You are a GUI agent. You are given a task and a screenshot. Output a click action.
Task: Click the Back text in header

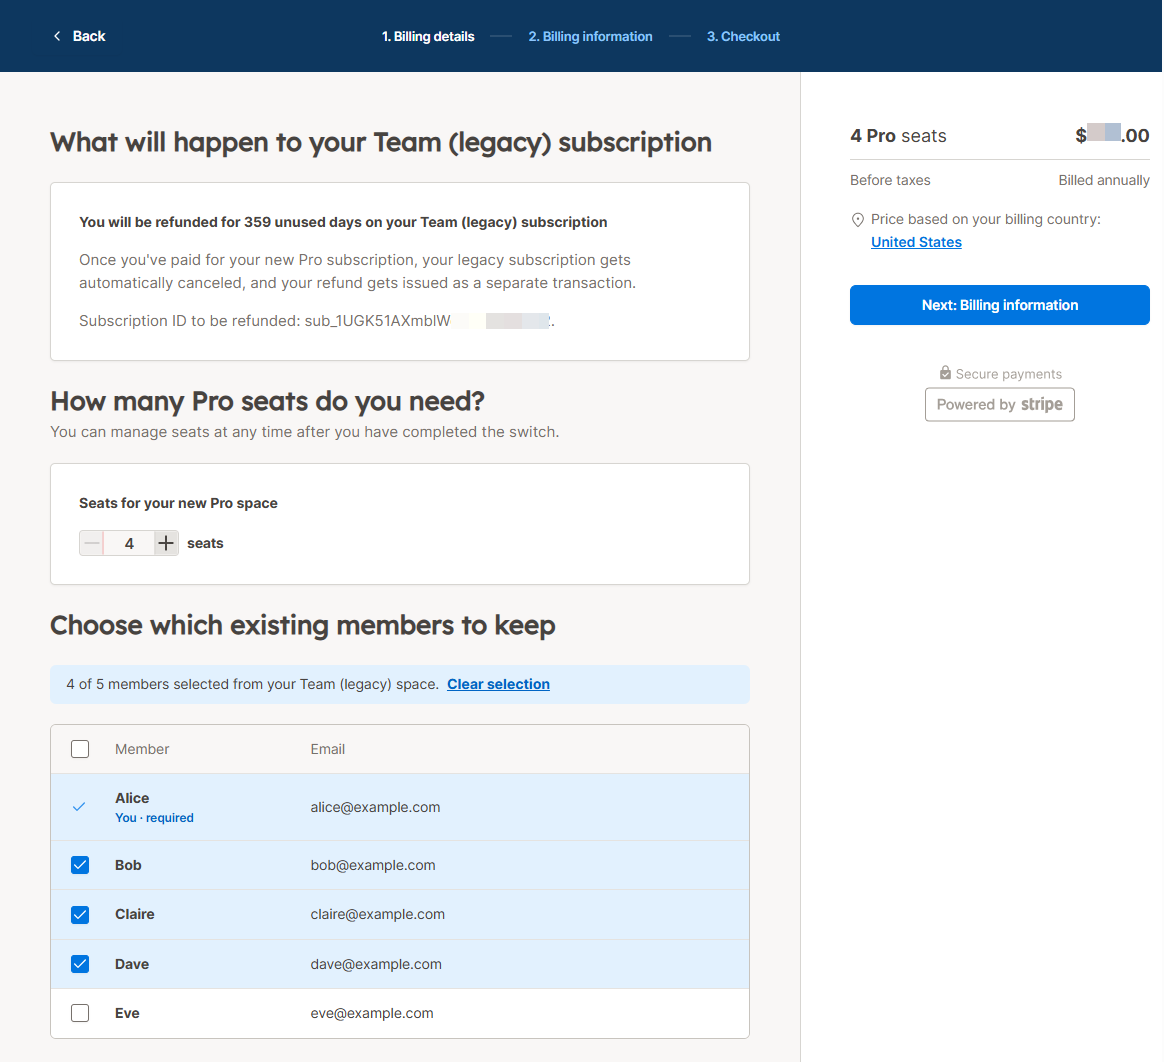coord(89,36)
